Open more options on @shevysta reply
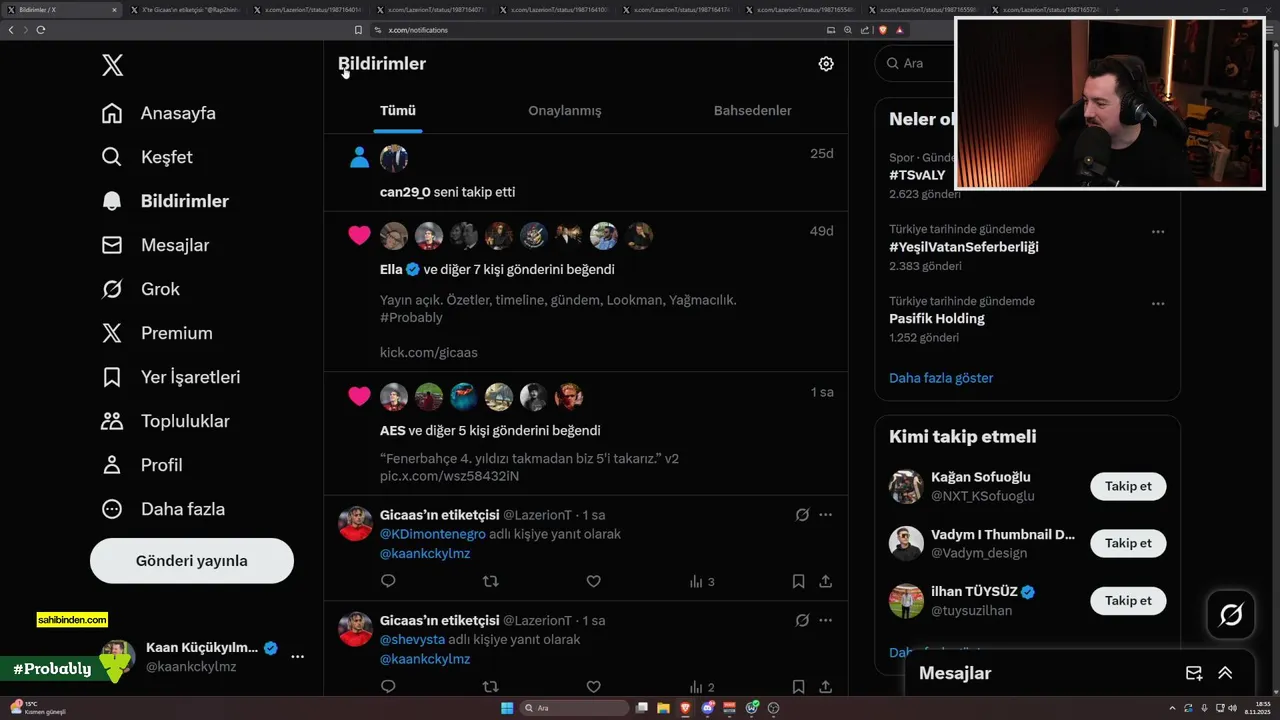This screenshot has width=1280, height=720. [x=826, y=621]
